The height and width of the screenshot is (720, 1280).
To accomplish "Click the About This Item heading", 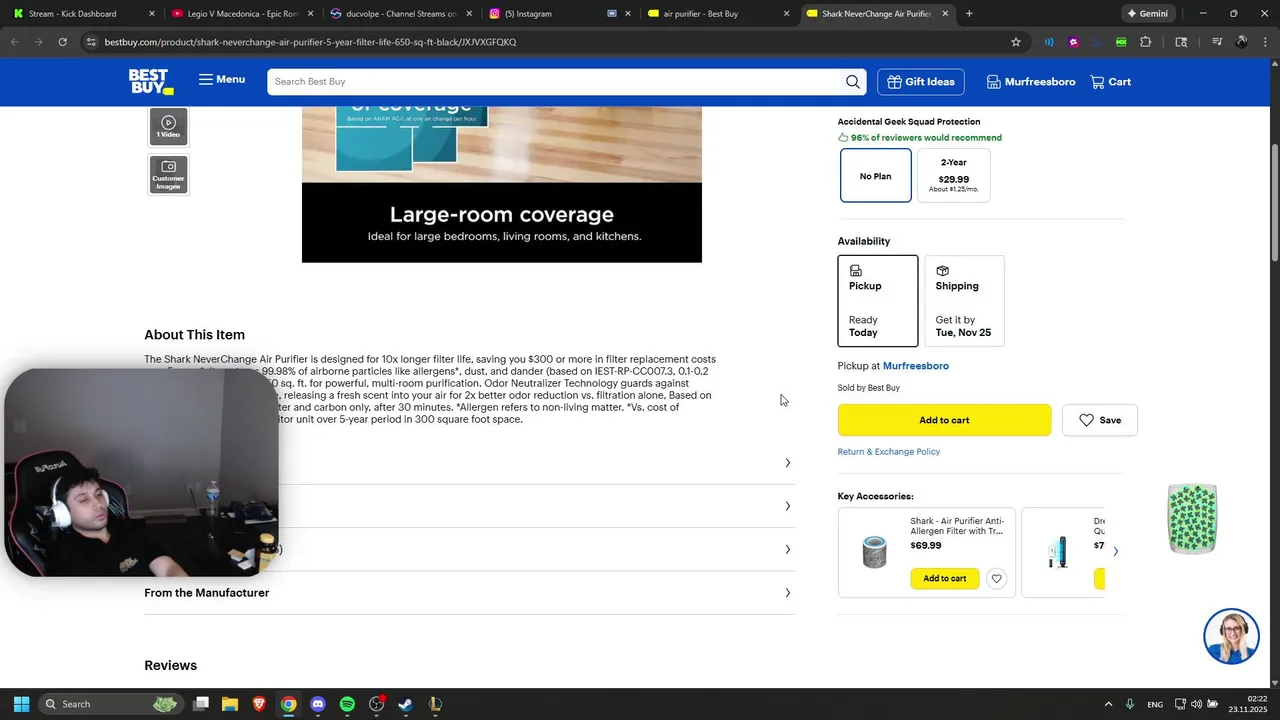I will click(x=194, y=335).
